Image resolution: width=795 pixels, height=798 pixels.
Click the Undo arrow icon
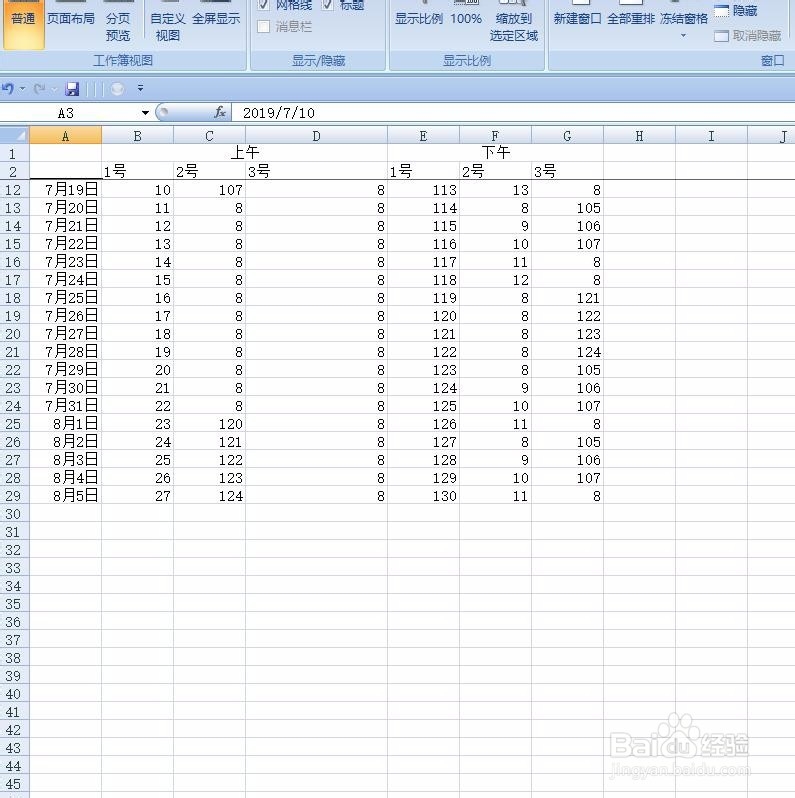(x=8, y=89)
